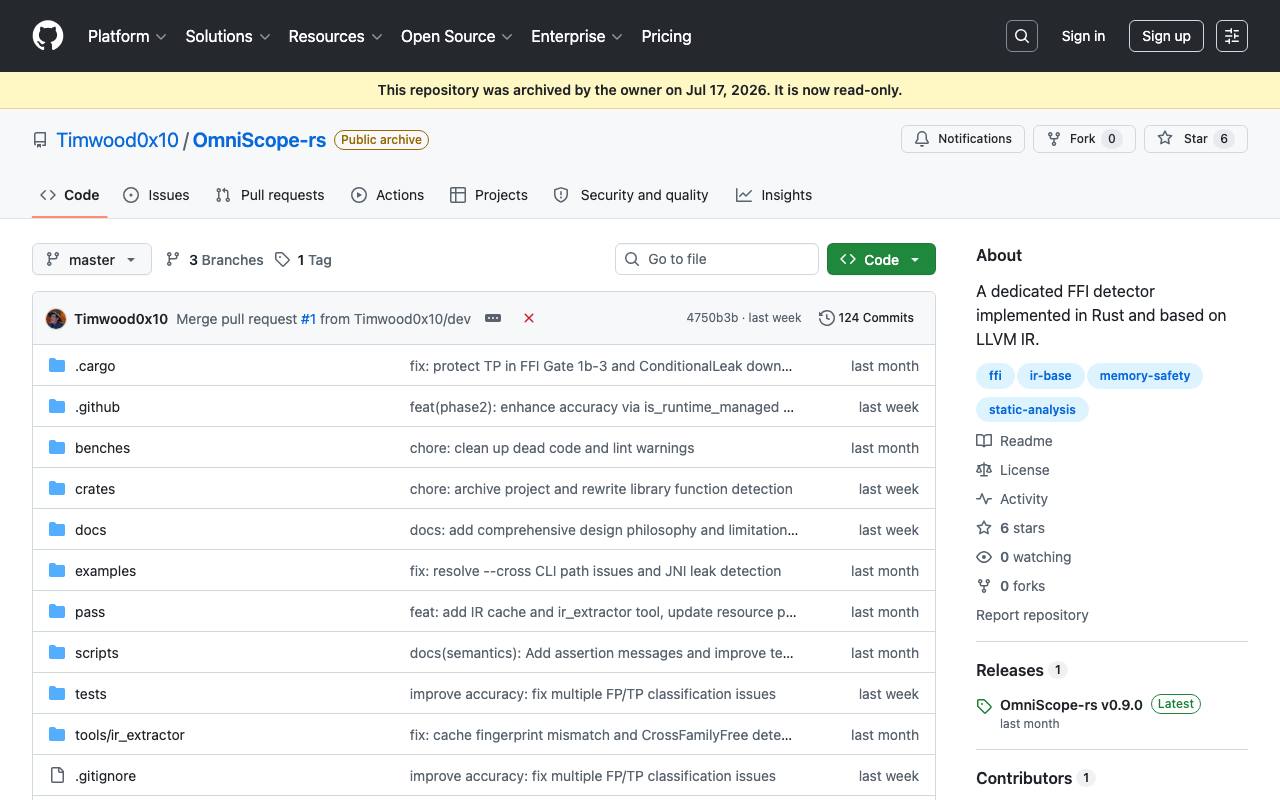Click the Go to file search field

pyautogui.click(x=717, y=259)
